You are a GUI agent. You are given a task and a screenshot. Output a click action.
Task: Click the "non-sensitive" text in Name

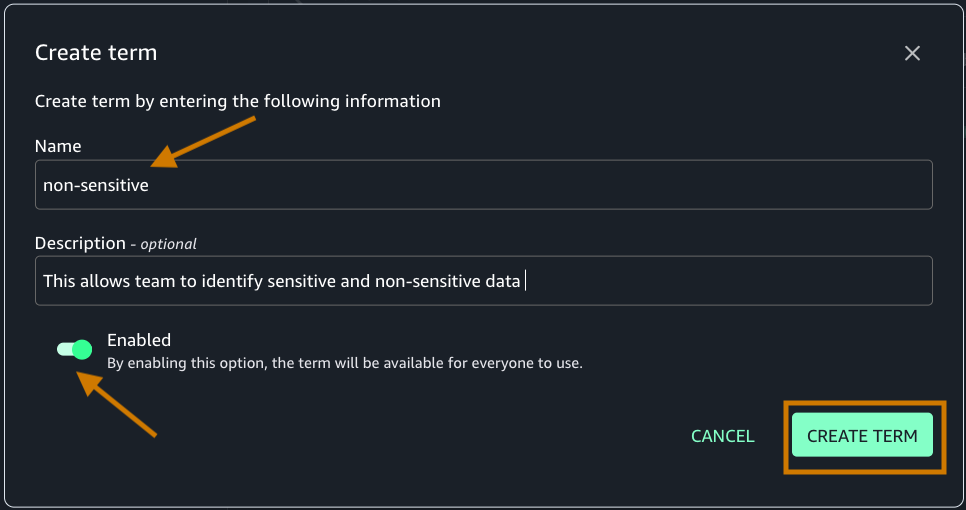(x=96, y=185)
